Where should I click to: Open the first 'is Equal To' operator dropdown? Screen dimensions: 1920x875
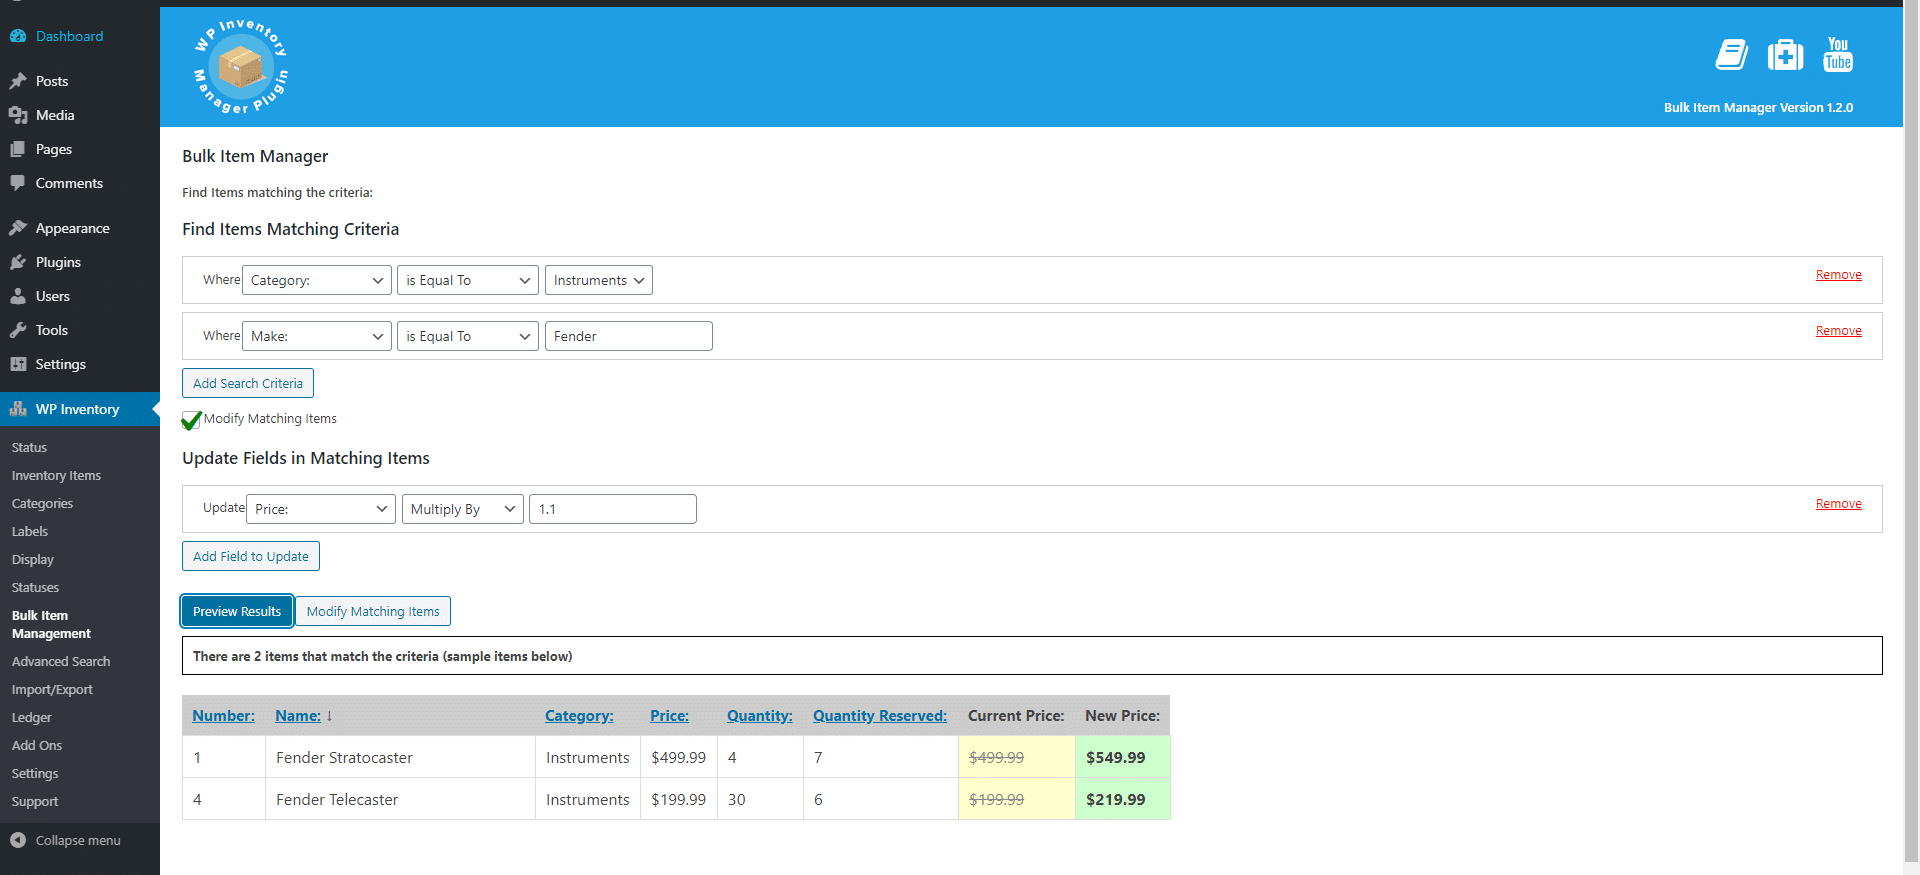468,280
